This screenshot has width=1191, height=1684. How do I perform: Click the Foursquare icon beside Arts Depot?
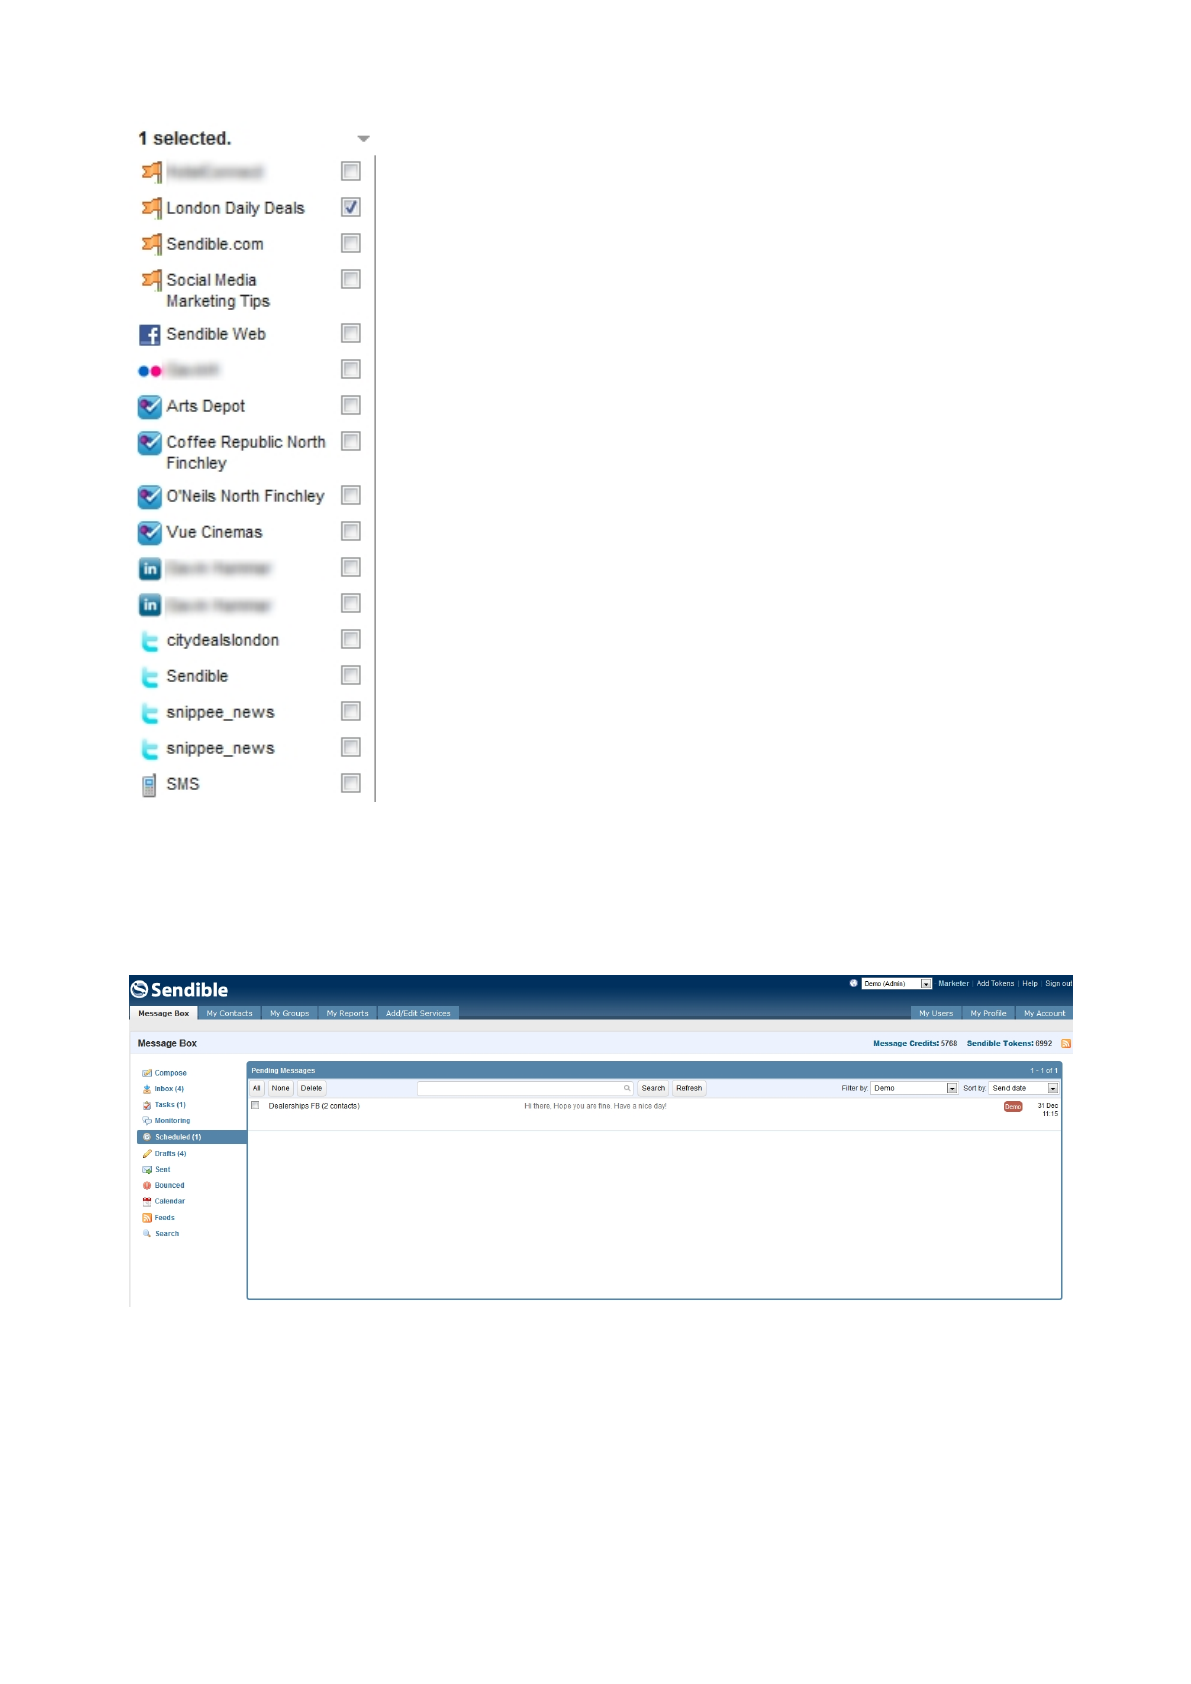(150, 407)
